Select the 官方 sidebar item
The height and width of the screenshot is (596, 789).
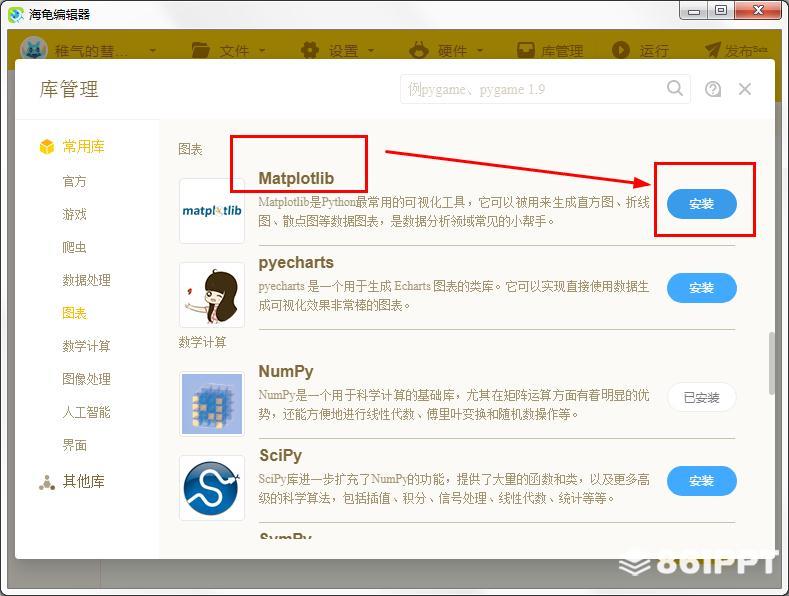point(74,181)
